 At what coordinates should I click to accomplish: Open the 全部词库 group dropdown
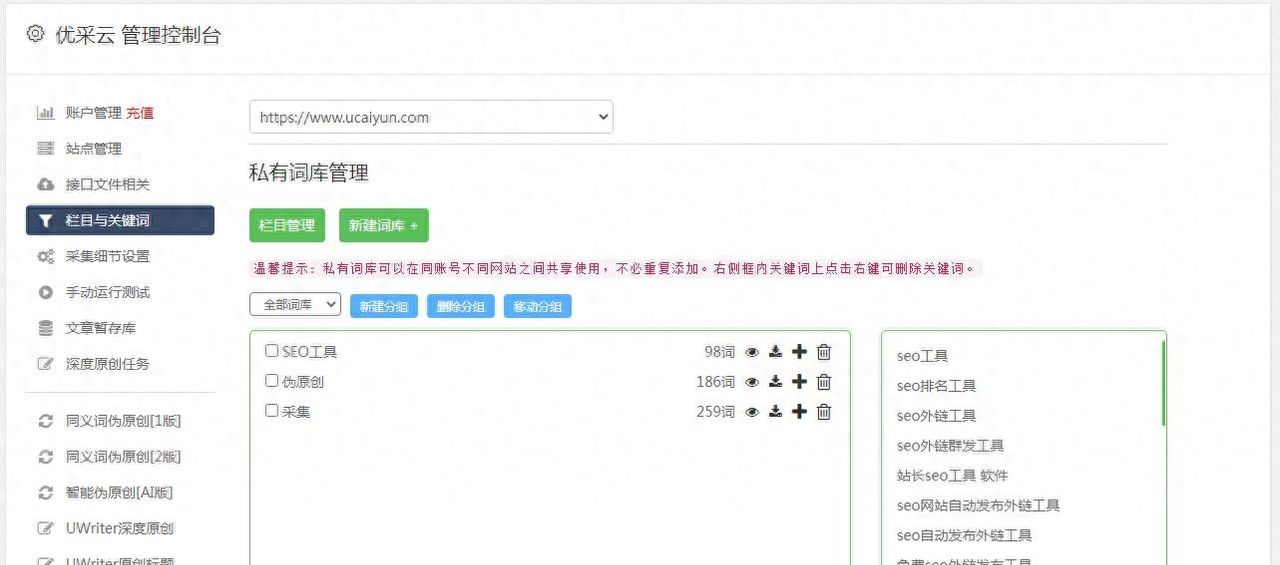point(295,305)
